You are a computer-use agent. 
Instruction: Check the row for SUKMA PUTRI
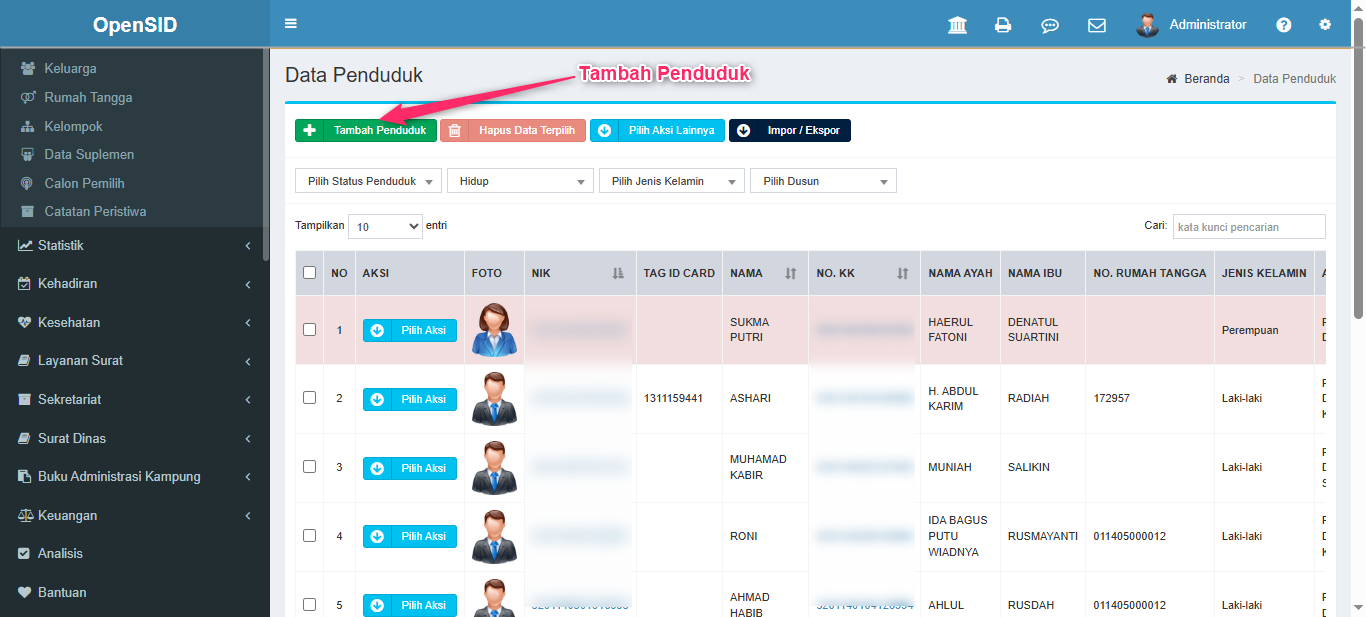point(309,329)
